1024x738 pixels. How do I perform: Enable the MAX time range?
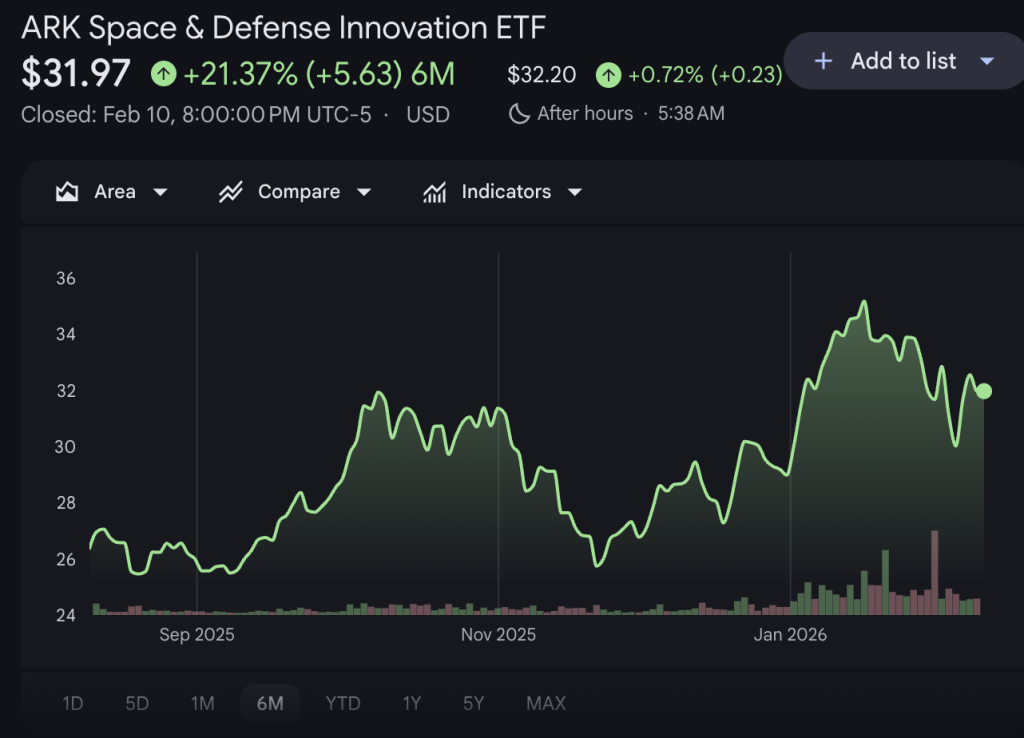(545, 703)
